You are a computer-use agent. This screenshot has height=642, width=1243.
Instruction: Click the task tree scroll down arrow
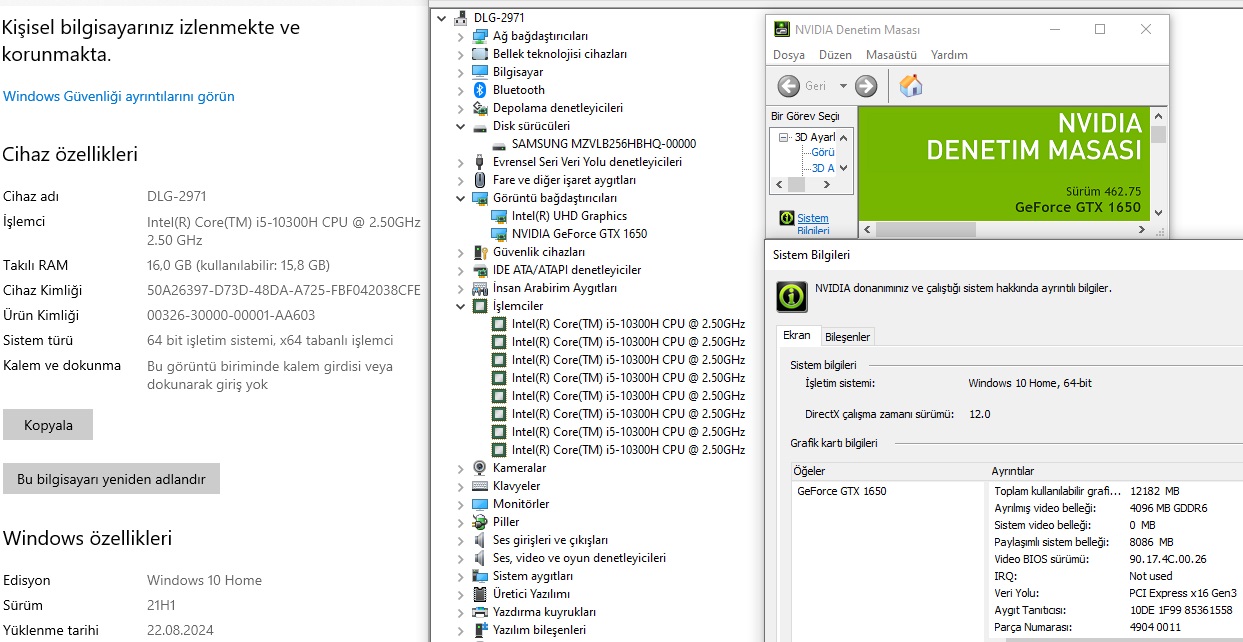844,169
